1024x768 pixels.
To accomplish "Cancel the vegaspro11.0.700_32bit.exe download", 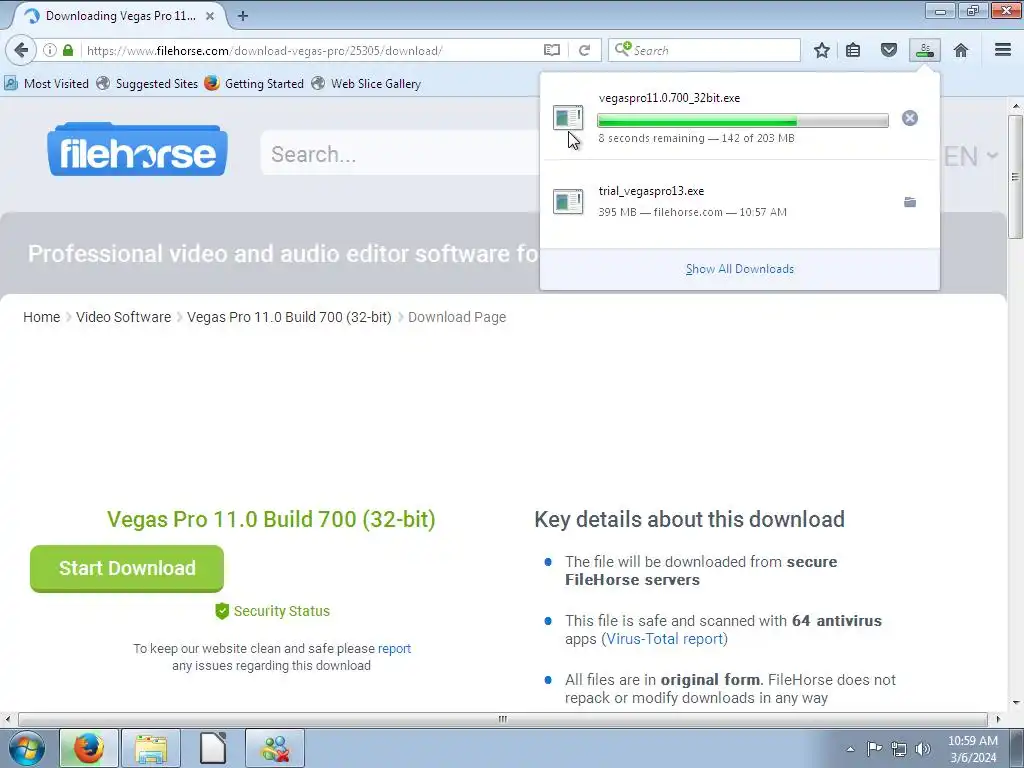I will click(910, 118).
